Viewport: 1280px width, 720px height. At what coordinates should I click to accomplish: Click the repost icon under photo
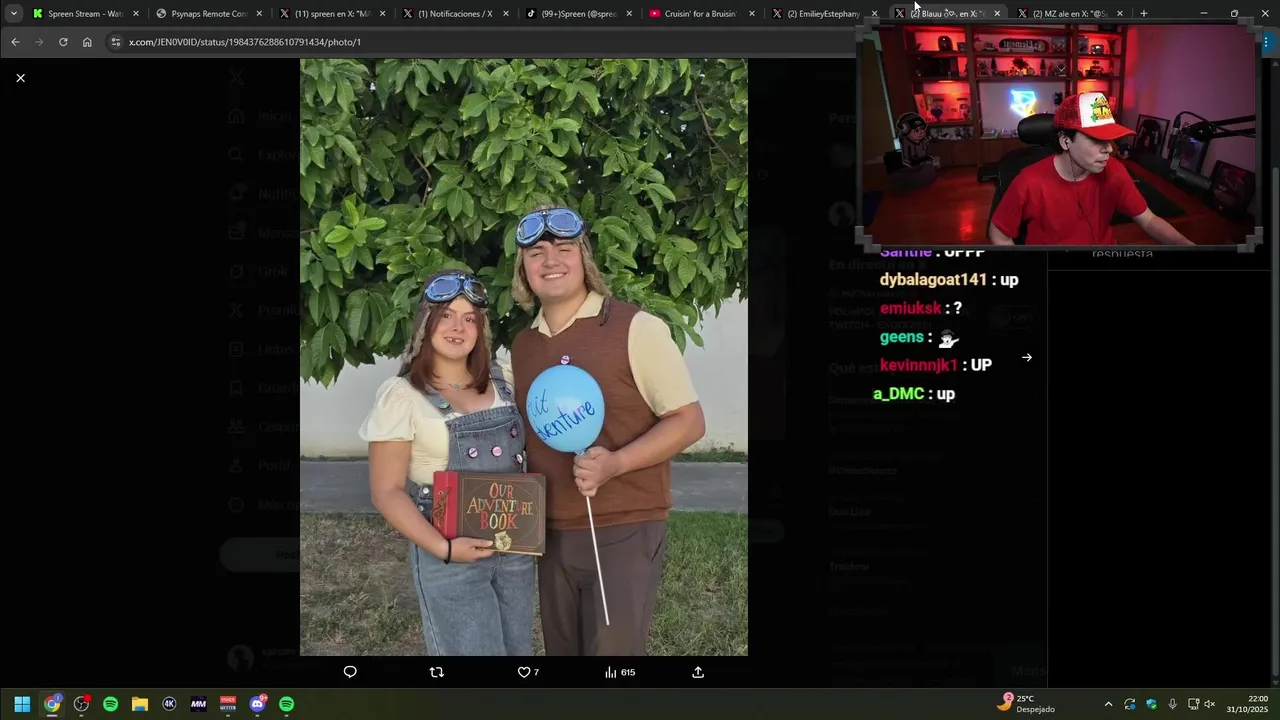tap(436, 672)
